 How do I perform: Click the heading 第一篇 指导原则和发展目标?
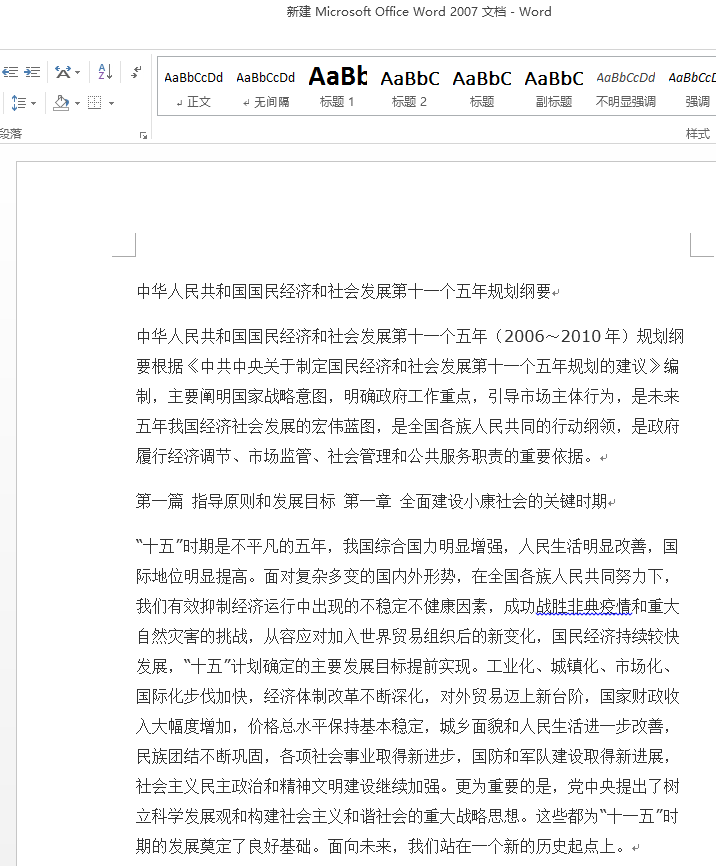point(235,501)
